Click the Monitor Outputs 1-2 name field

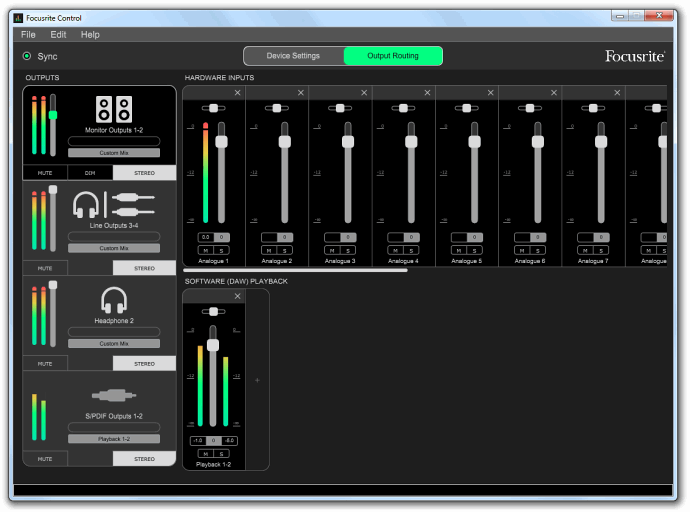coord(114,141)
